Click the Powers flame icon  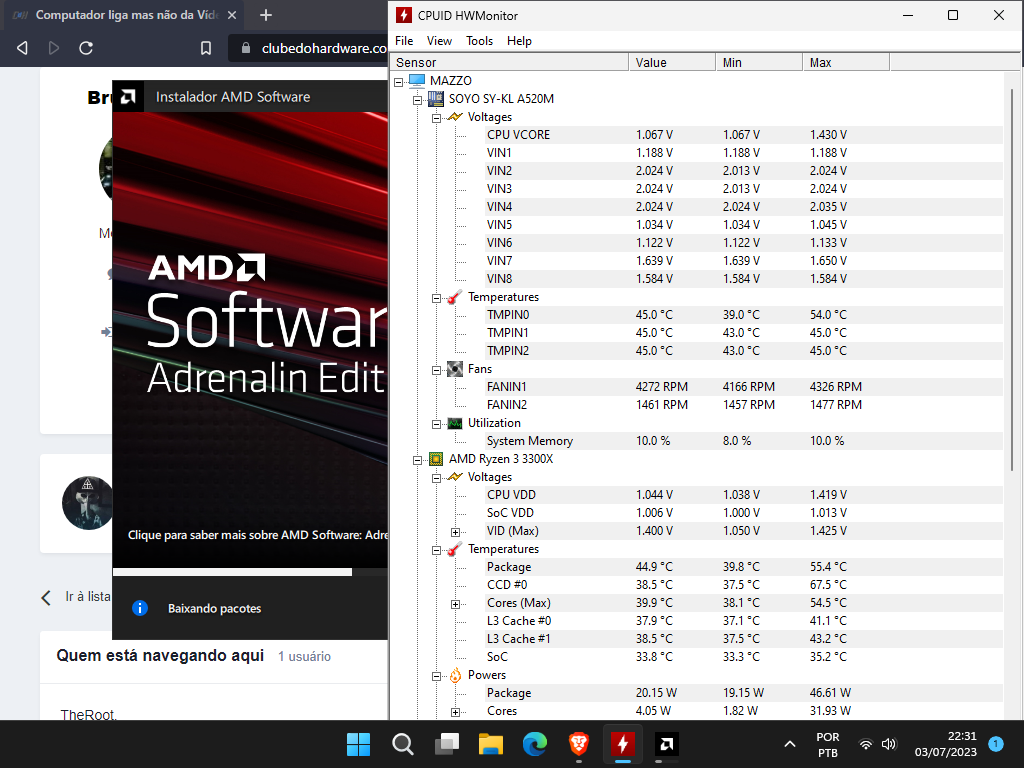coord(455,675)
